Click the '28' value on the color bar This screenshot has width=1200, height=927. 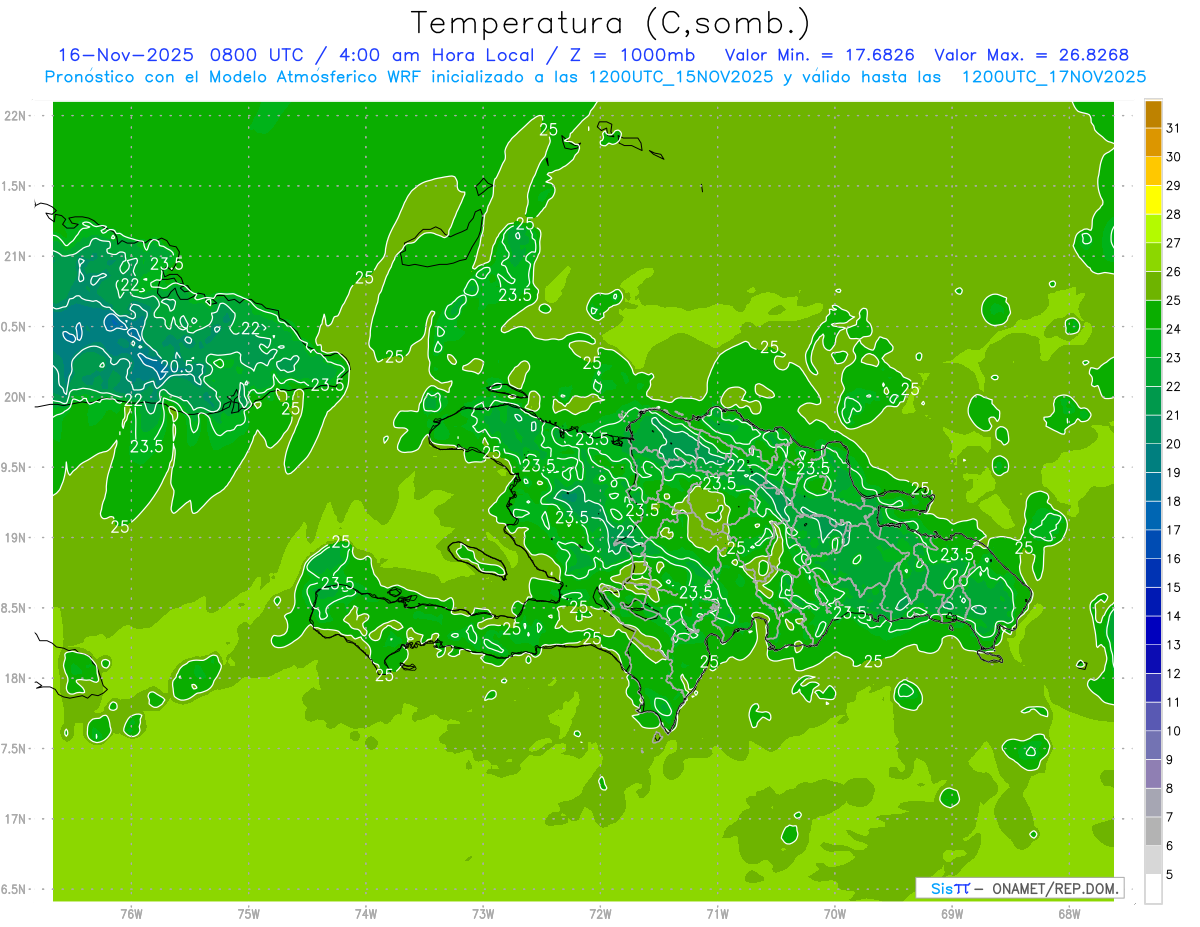tap(1174, 214)
